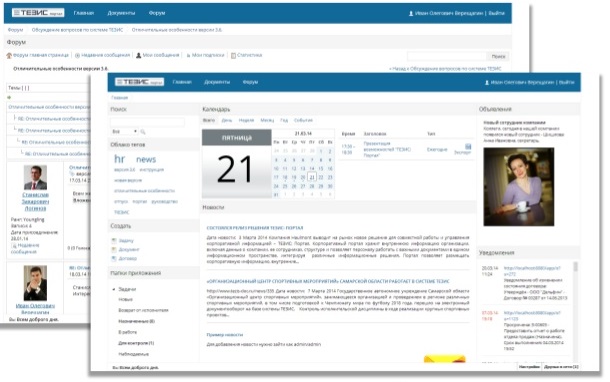
Task: Open the Темы dropdown in forum window
Action: (x=47, y=88)
